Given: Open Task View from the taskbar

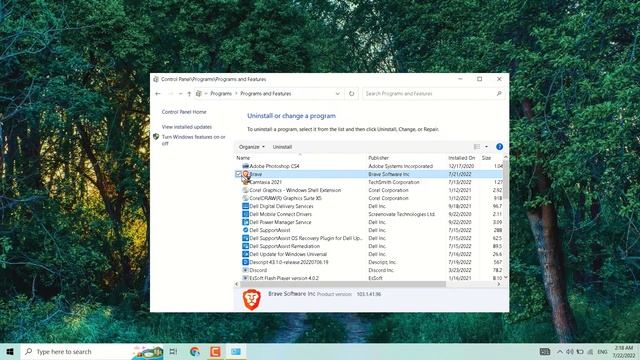Looking at the screenshot, I should 173,351.
